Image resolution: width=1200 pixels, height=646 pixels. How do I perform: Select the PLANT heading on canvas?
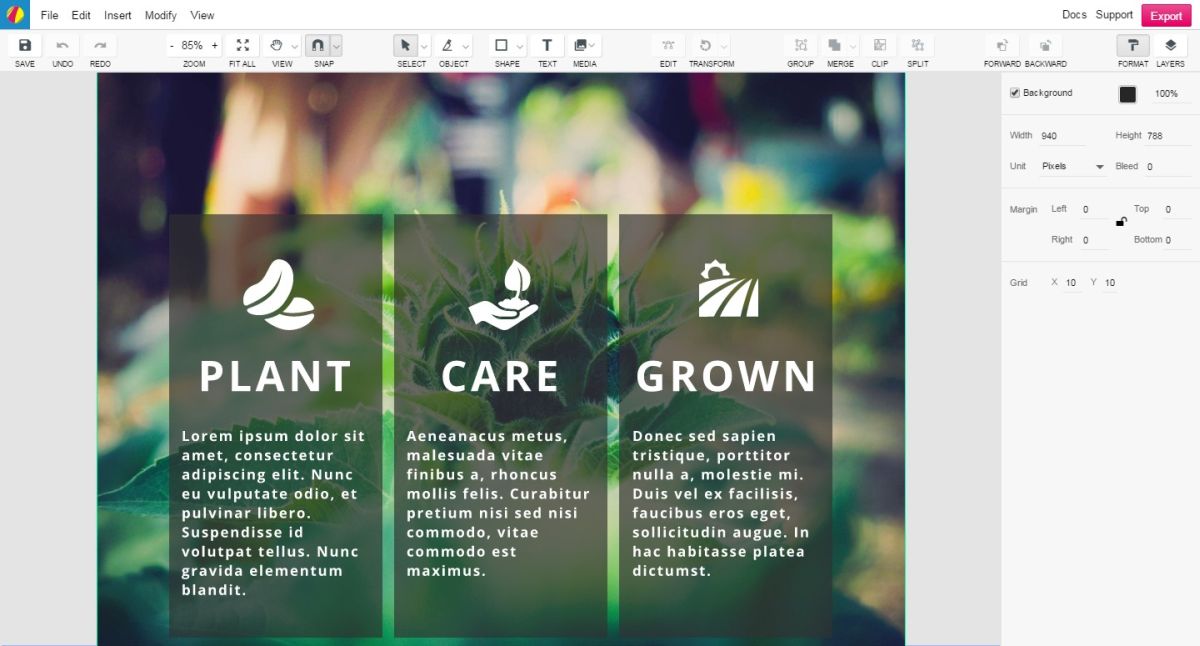[x=275, y=376]
